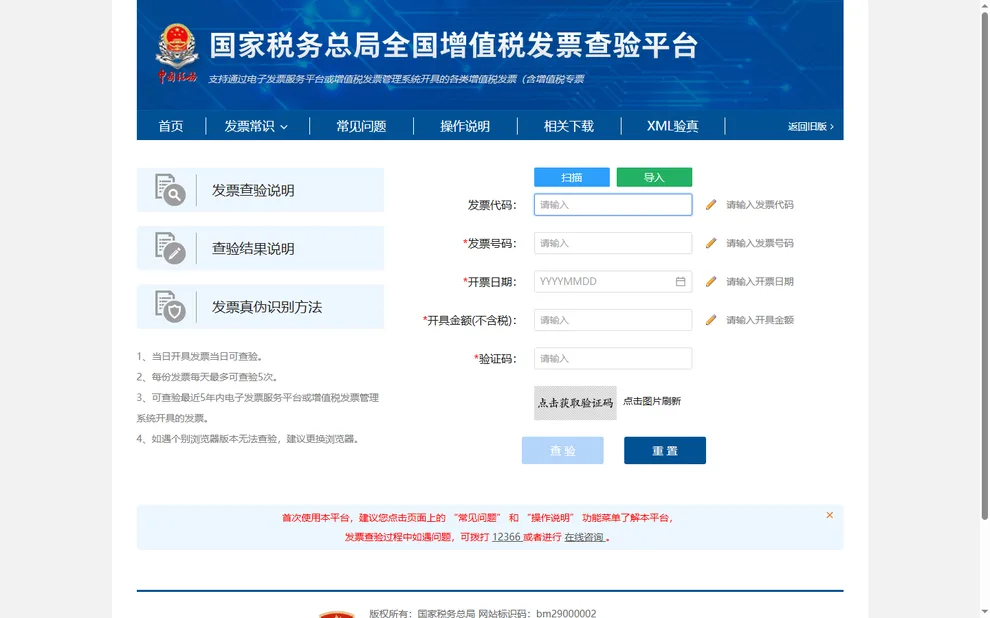The height and width of the screenshot is (618, 990).
Task: Open 查验结果说明 side panel item
Action: pos(260,248)
